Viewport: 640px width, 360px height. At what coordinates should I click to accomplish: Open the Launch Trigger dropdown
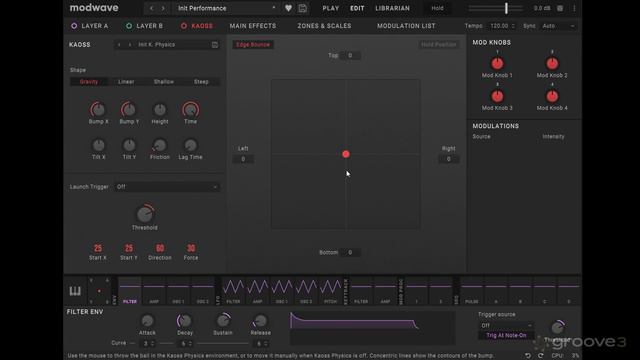(x=167, y=187)
